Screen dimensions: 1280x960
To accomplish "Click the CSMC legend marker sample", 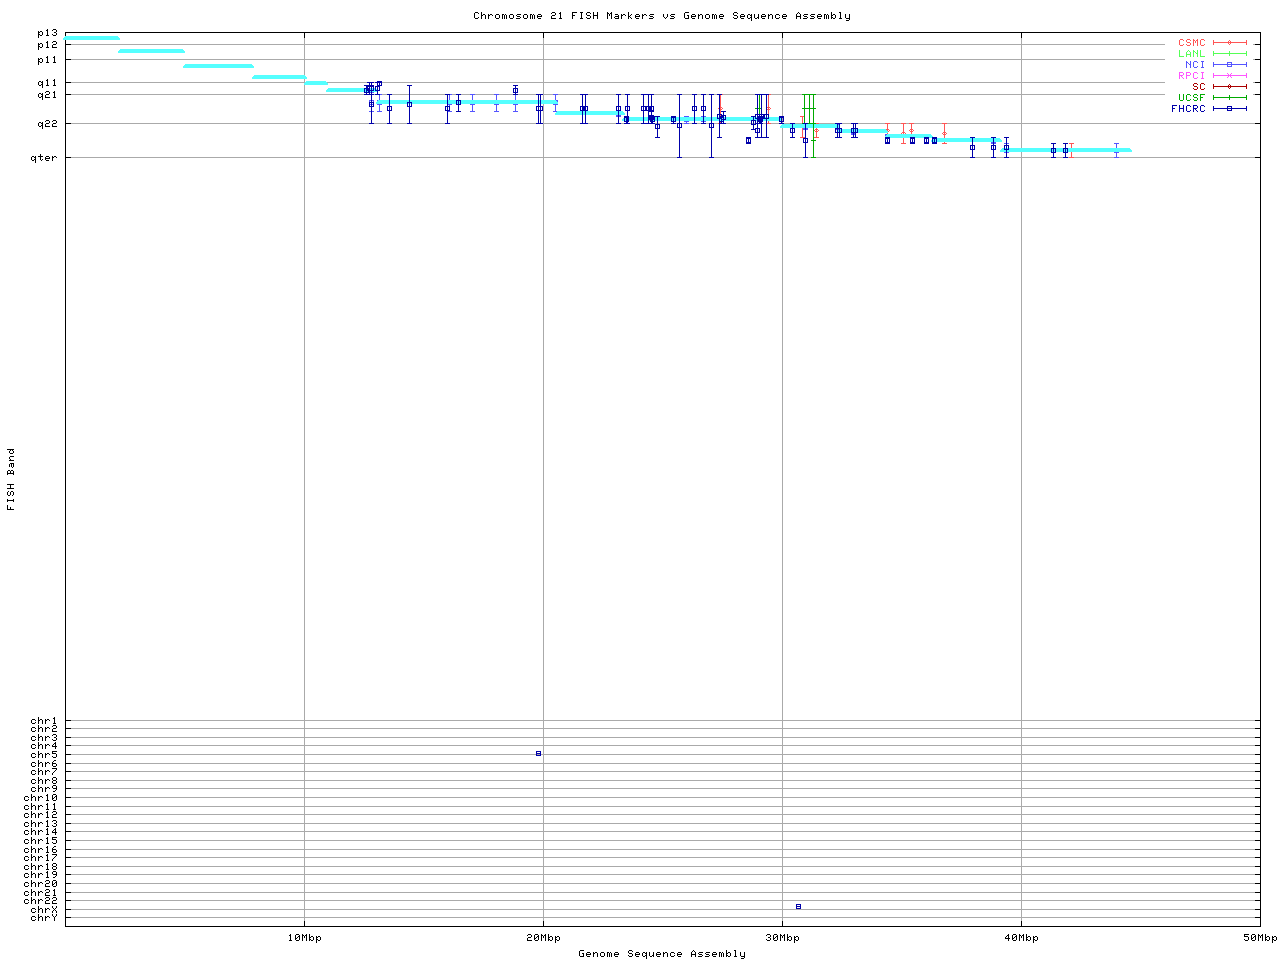I will click(1229, 43).
